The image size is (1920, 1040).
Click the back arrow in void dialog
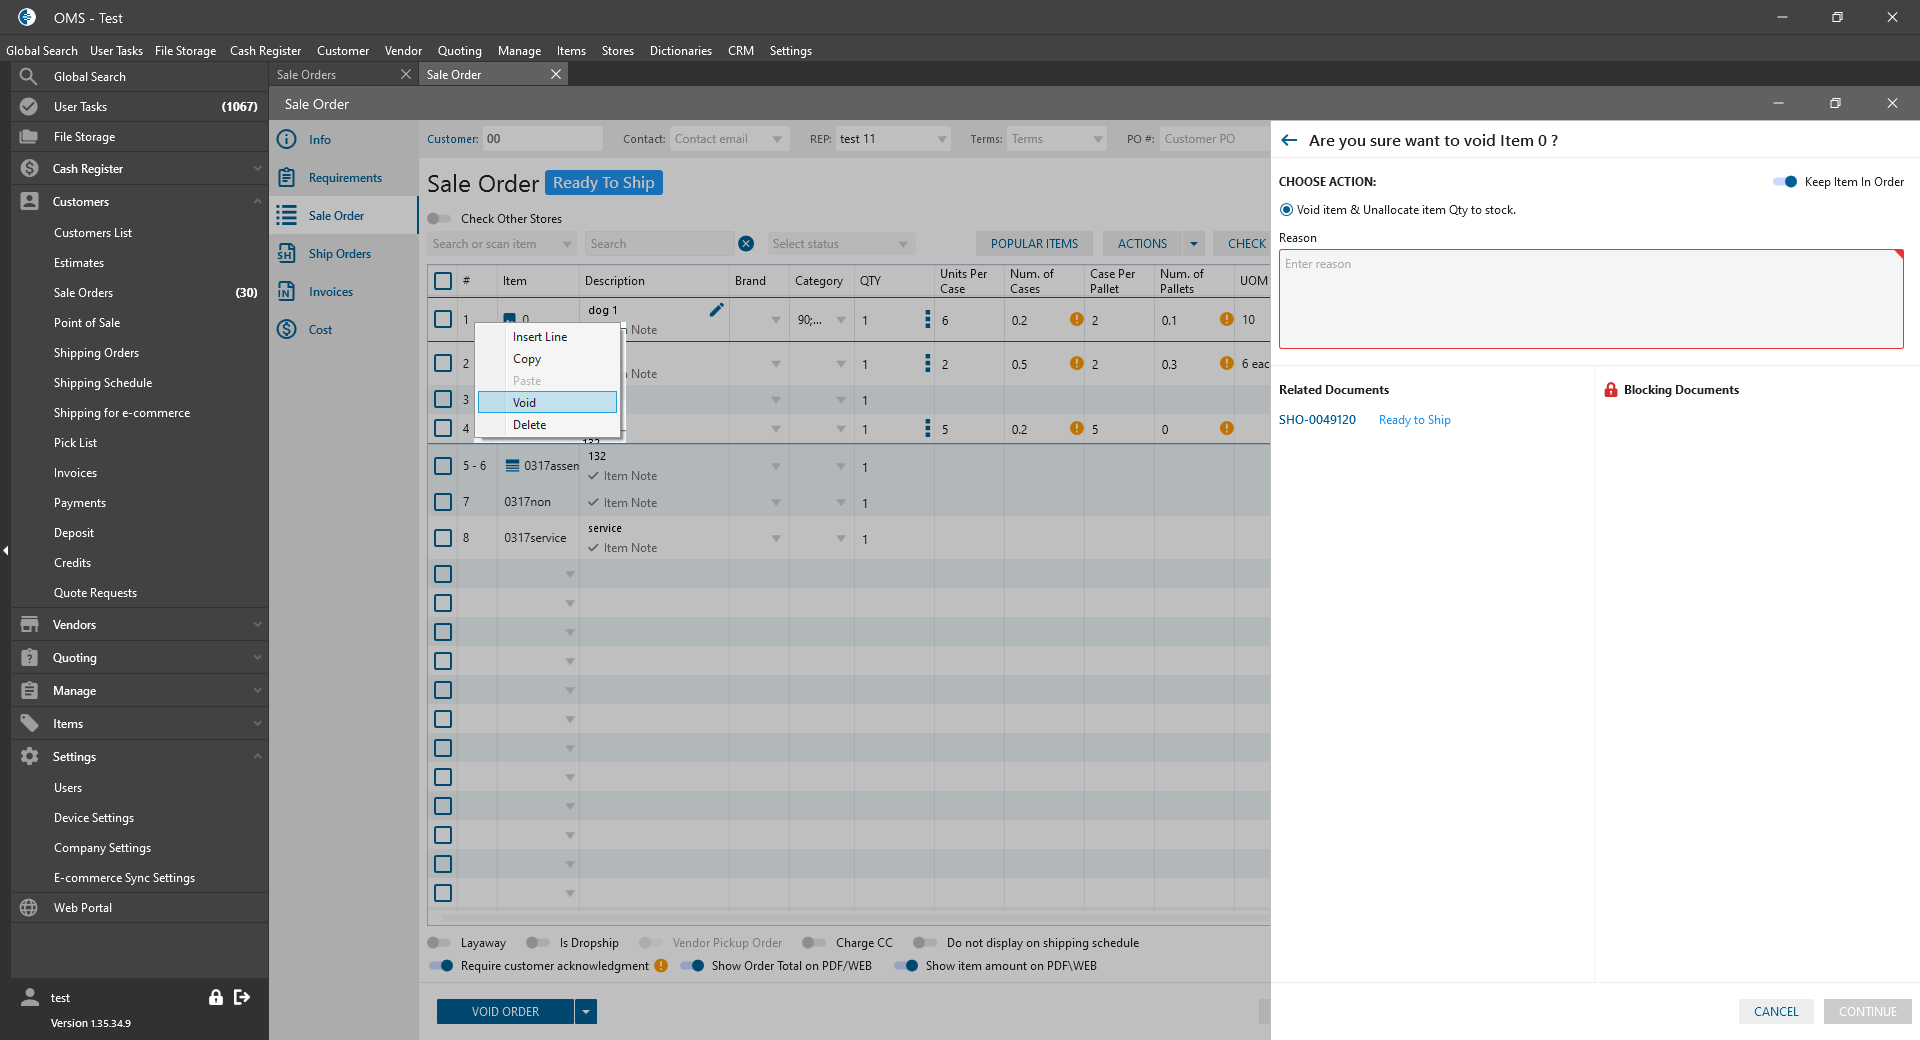pos(1289,141)
